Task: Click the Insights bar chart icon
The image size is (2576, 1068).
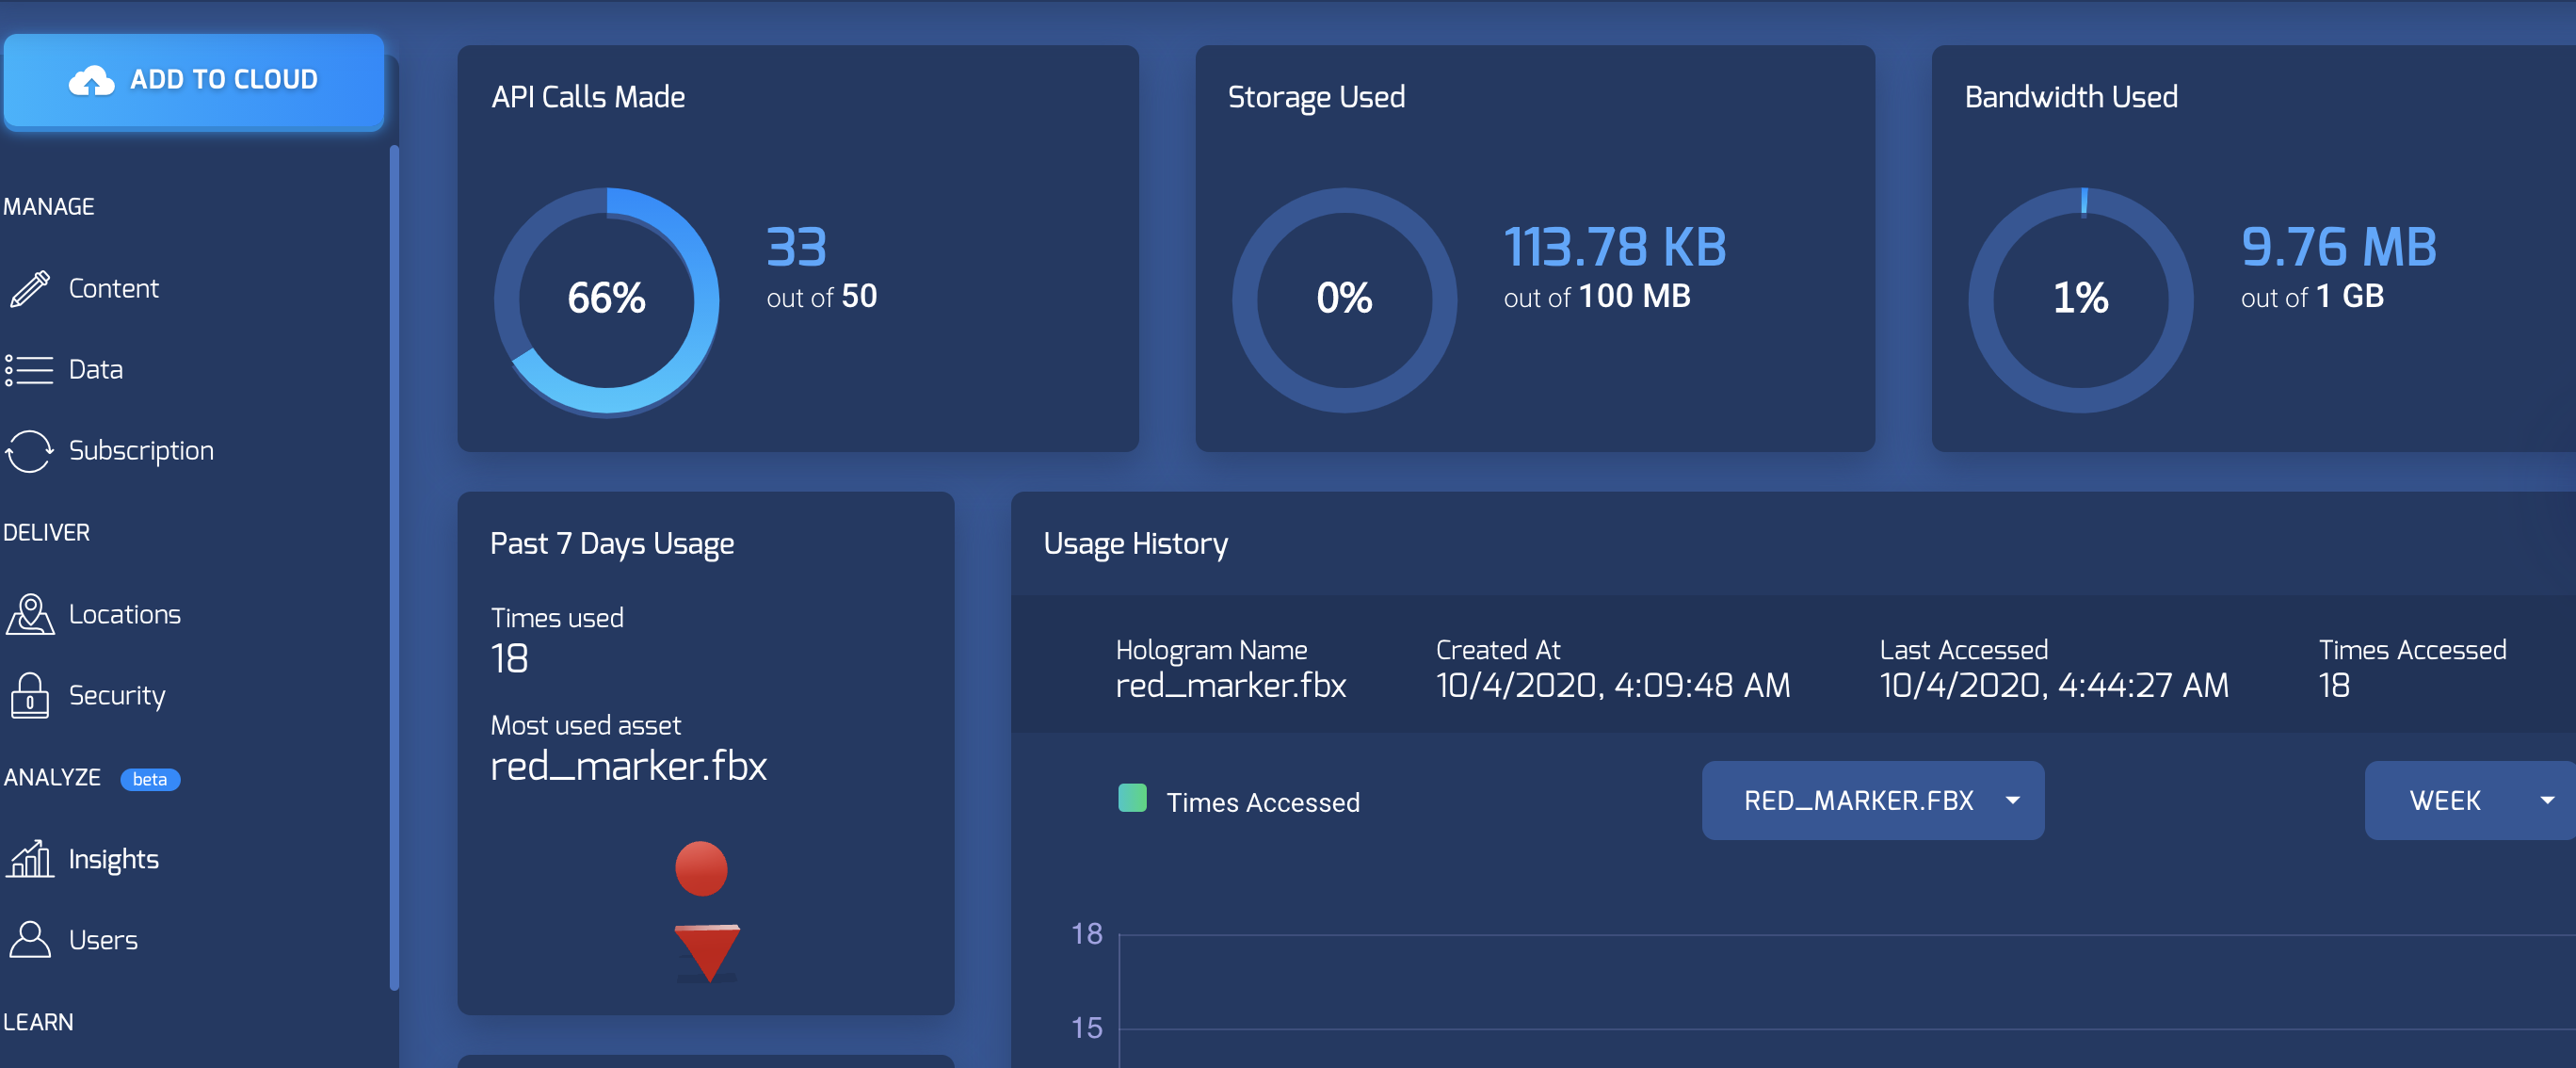Action: tap(30, 859)
